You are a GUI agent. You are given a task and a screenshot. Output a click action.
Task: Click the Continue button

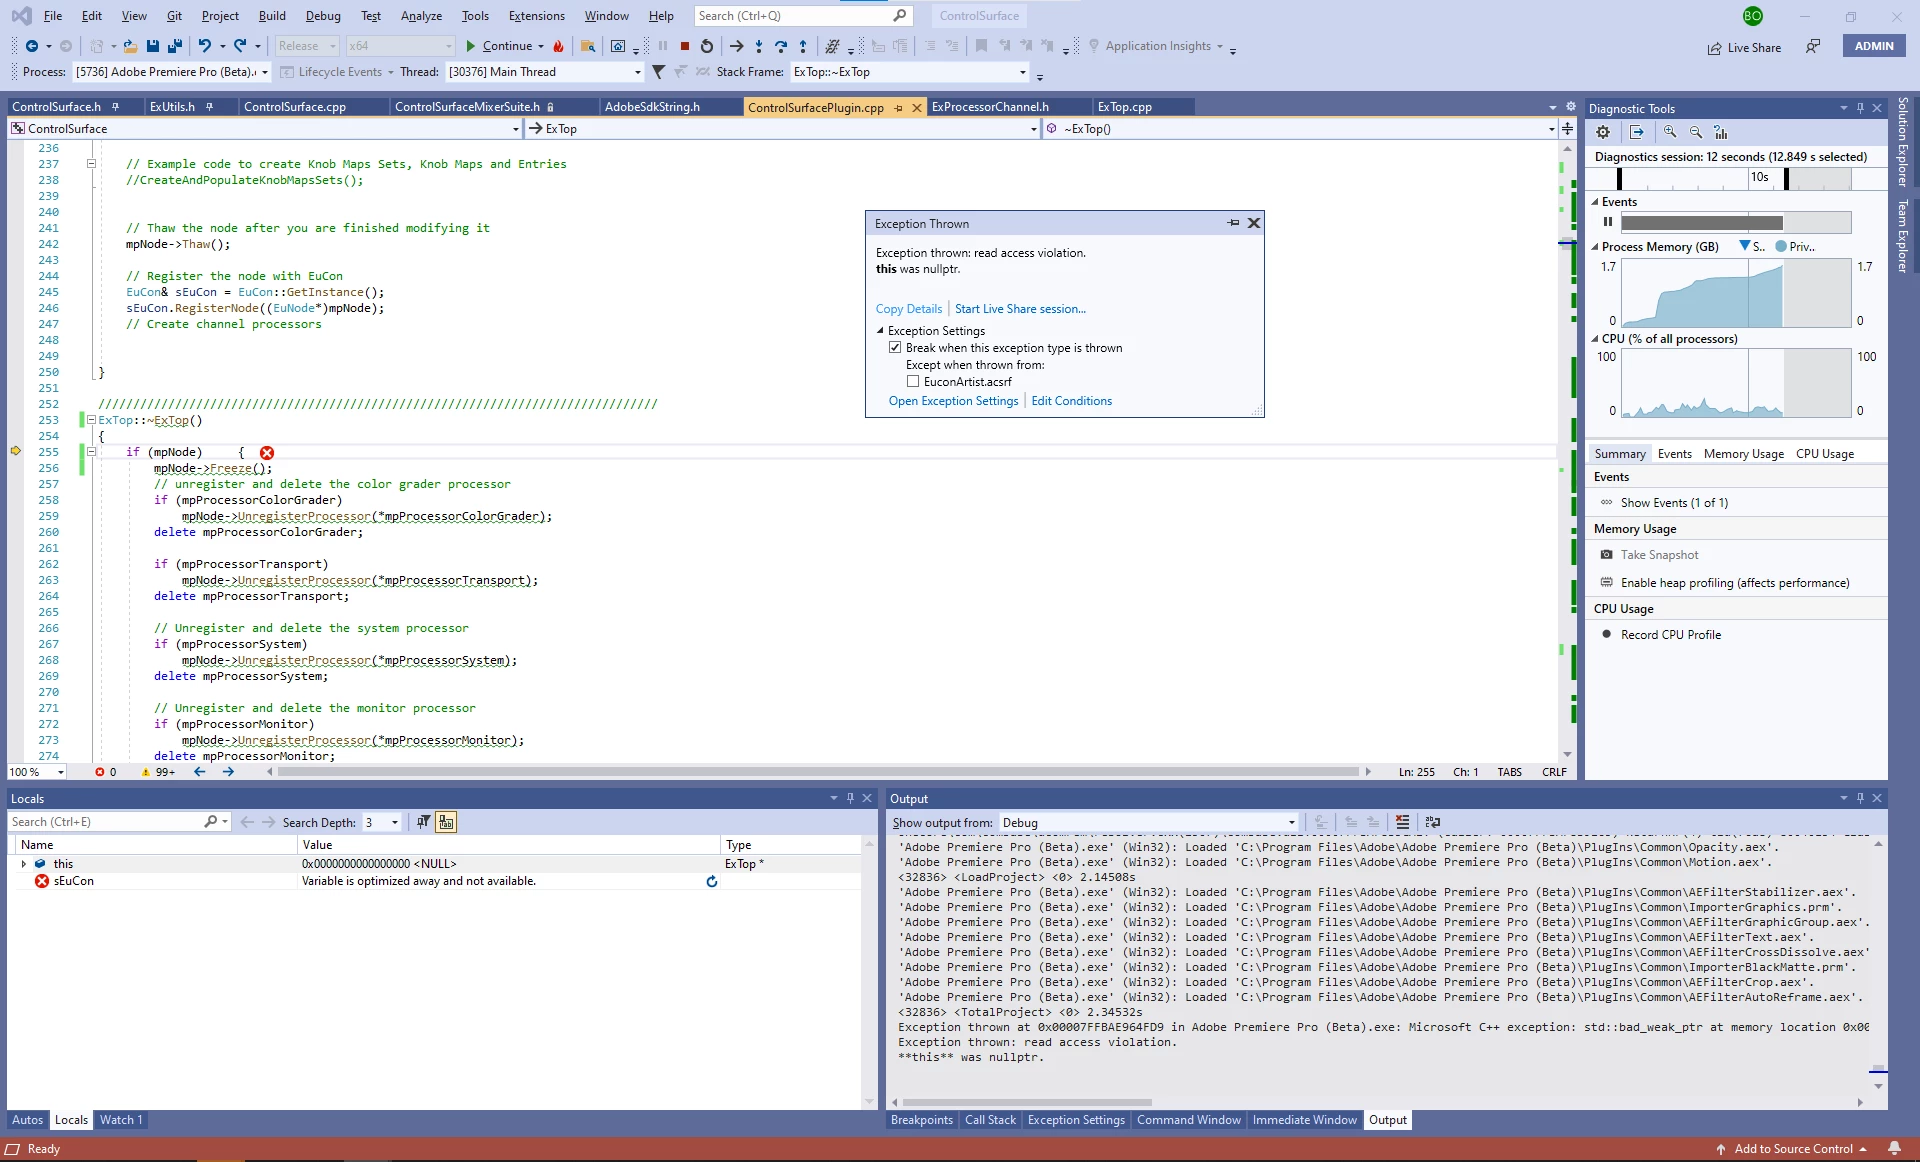coord(499,46)
